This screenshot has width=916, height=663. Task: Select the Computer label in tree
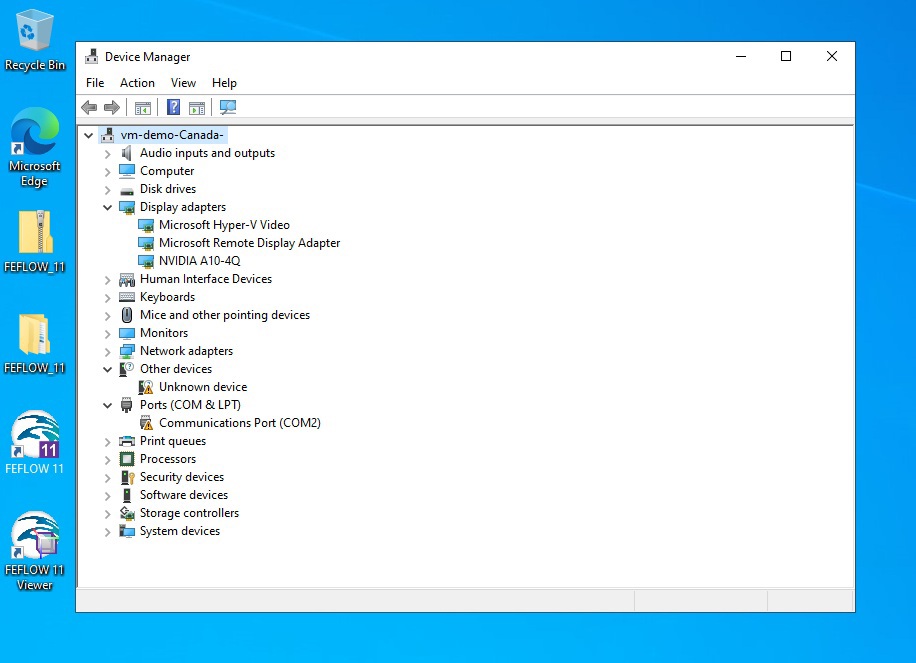coord(167,171)
